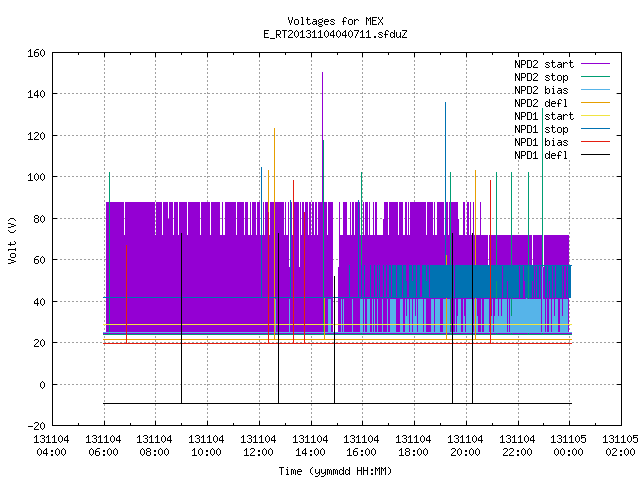This screenshot has height=480, width=640.
Task: Click x-axis tick label 131104 08:00
Action: click(154, 446)
